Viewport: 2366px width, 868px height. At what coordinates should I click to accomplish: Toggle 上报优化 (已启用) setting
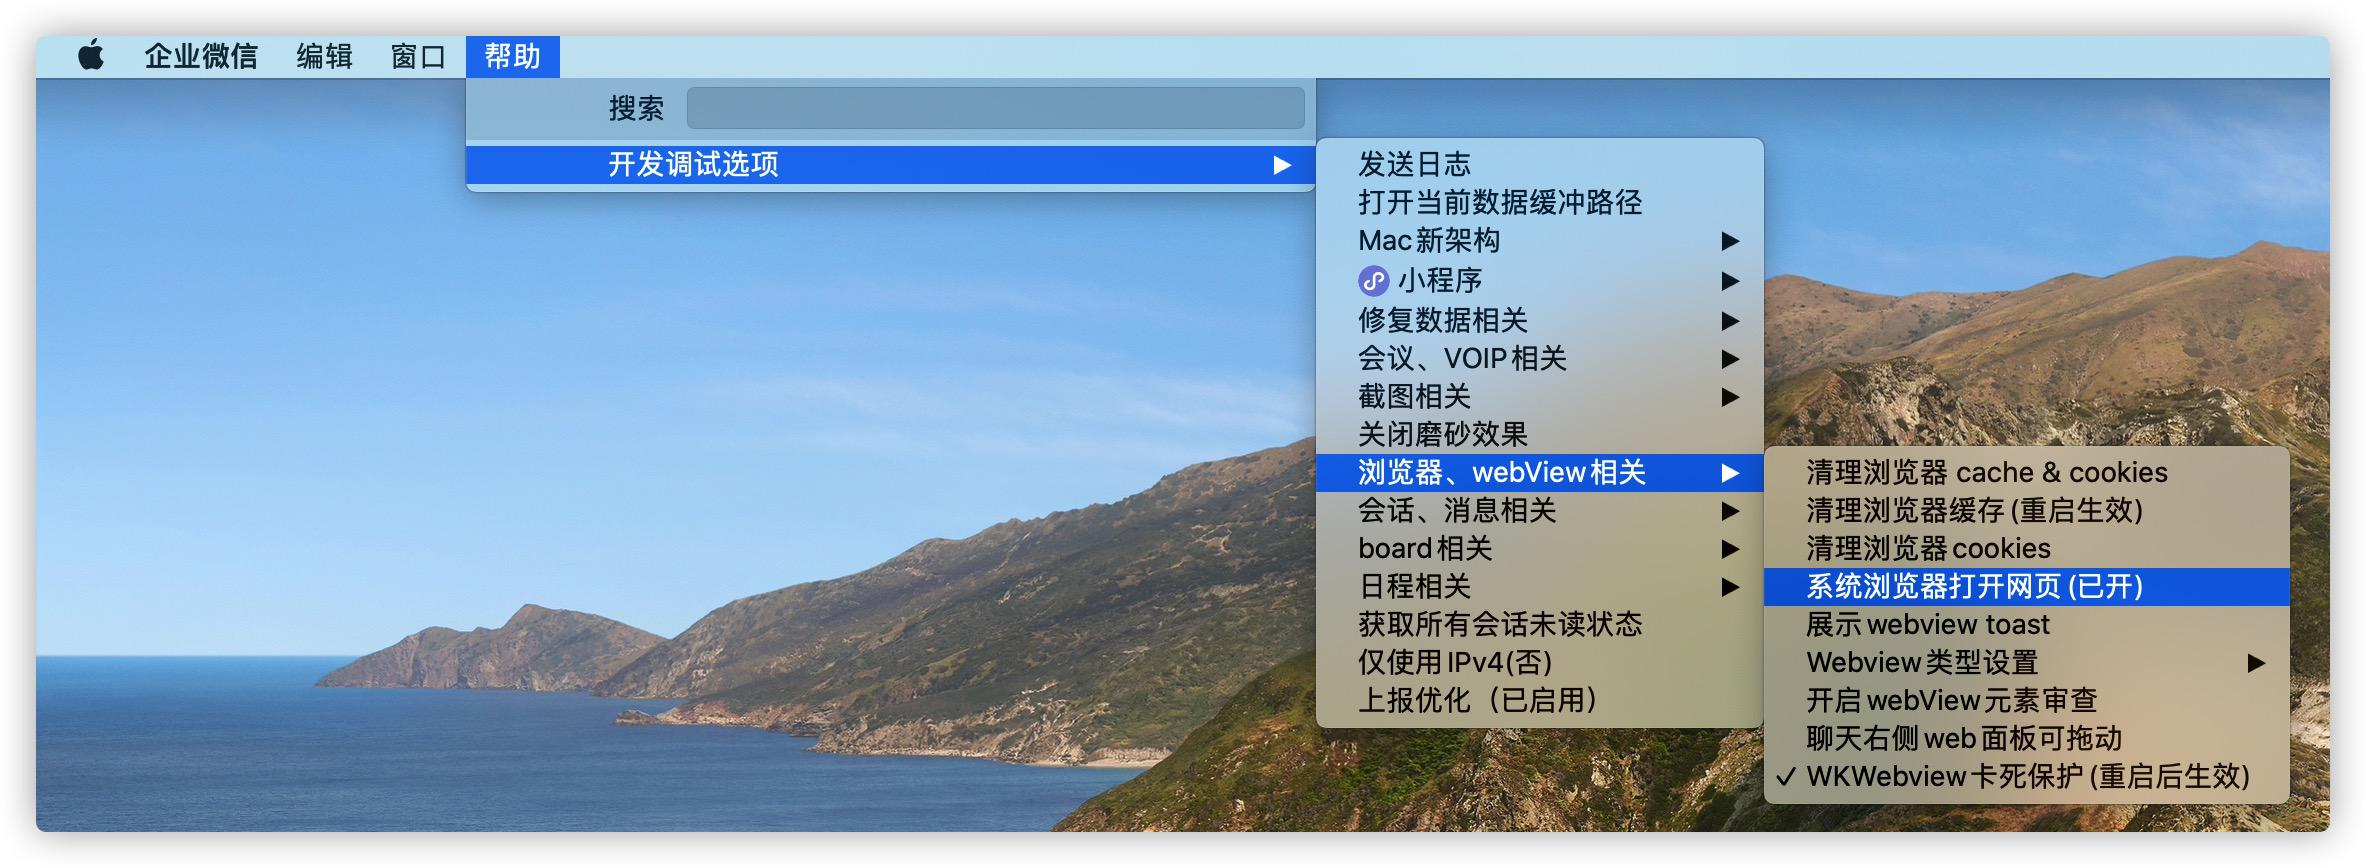[x=1476, y=701]
